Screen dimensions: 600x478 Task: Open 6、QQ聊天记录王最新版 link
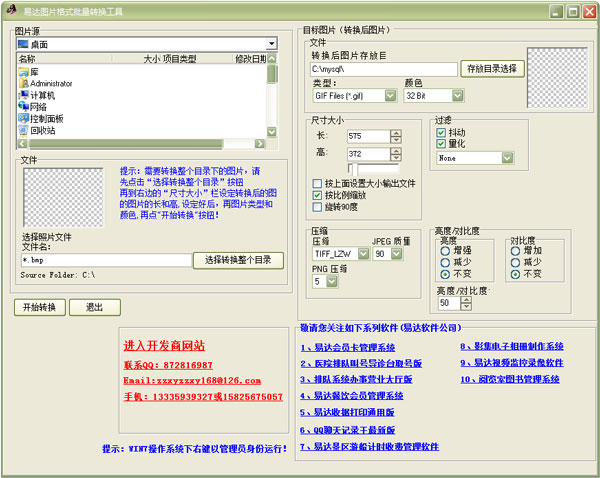347,430
